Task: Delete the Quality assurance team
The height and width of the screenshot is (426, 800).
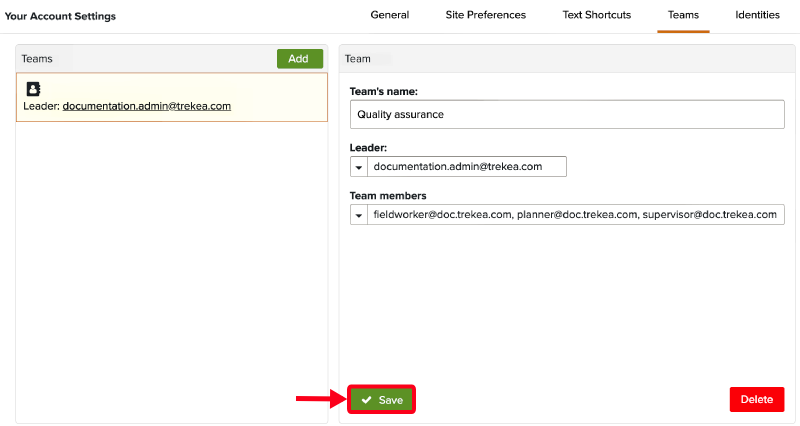Action: 757,400
